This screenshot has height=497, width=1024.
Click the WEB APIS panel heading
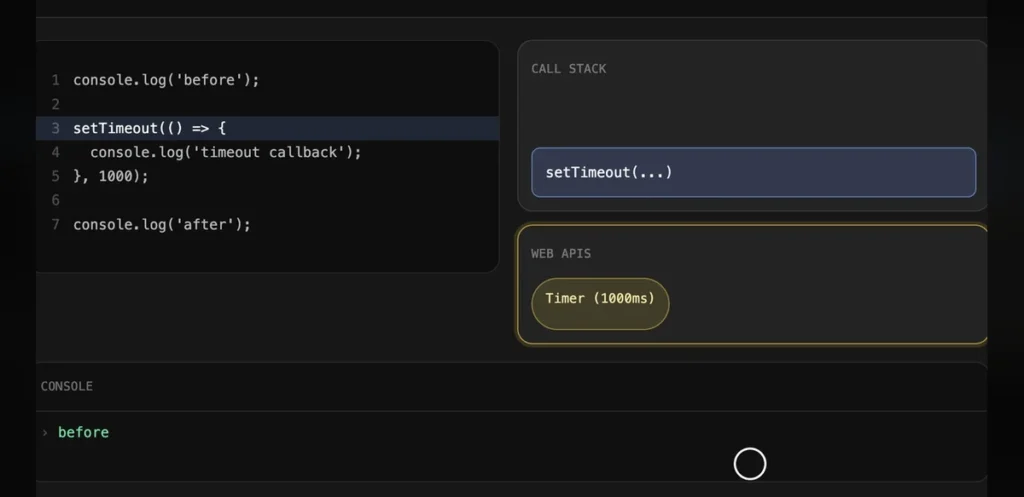tap(561, 253)
